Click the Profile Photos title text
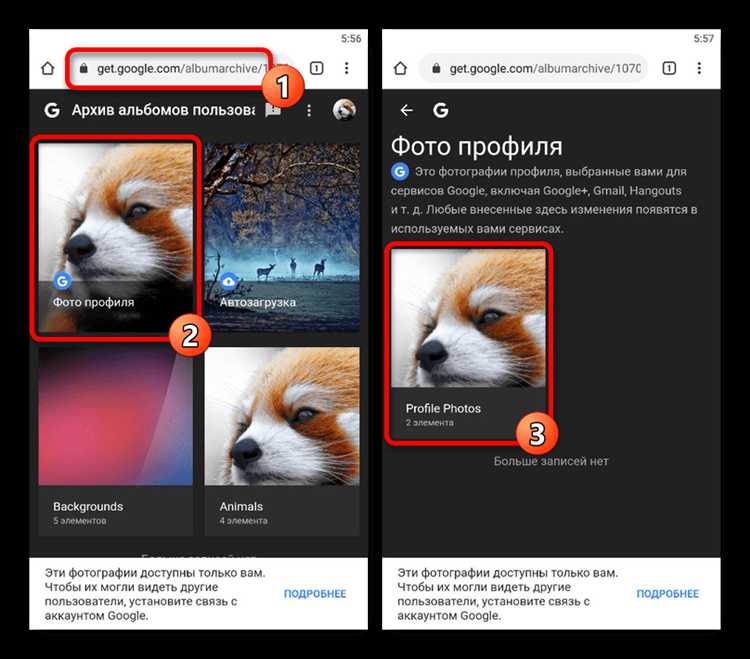Viewport: 750px width, 659px height. point(443,408)
